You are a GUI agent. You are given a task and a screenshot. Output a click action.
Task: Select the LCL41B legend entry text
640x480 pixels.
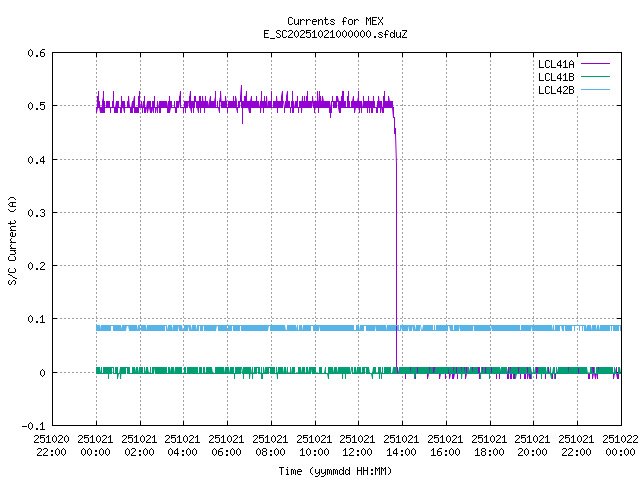tap(555, 77)
